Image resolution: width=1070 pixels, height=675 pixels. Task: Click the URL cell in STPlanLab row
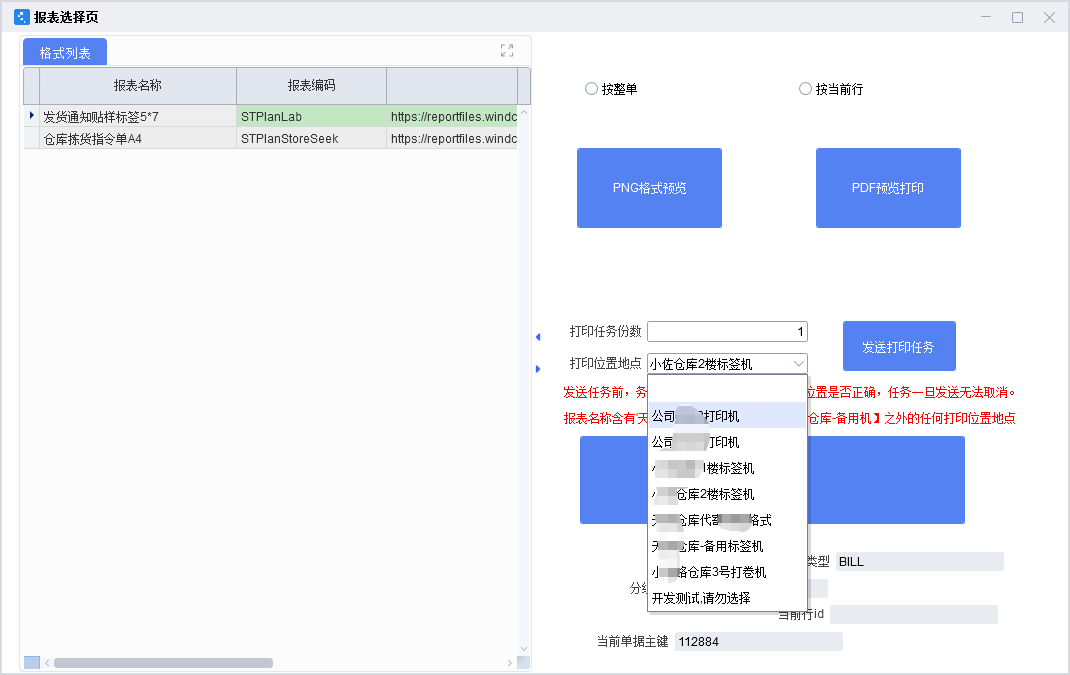(x=452, y=116)
